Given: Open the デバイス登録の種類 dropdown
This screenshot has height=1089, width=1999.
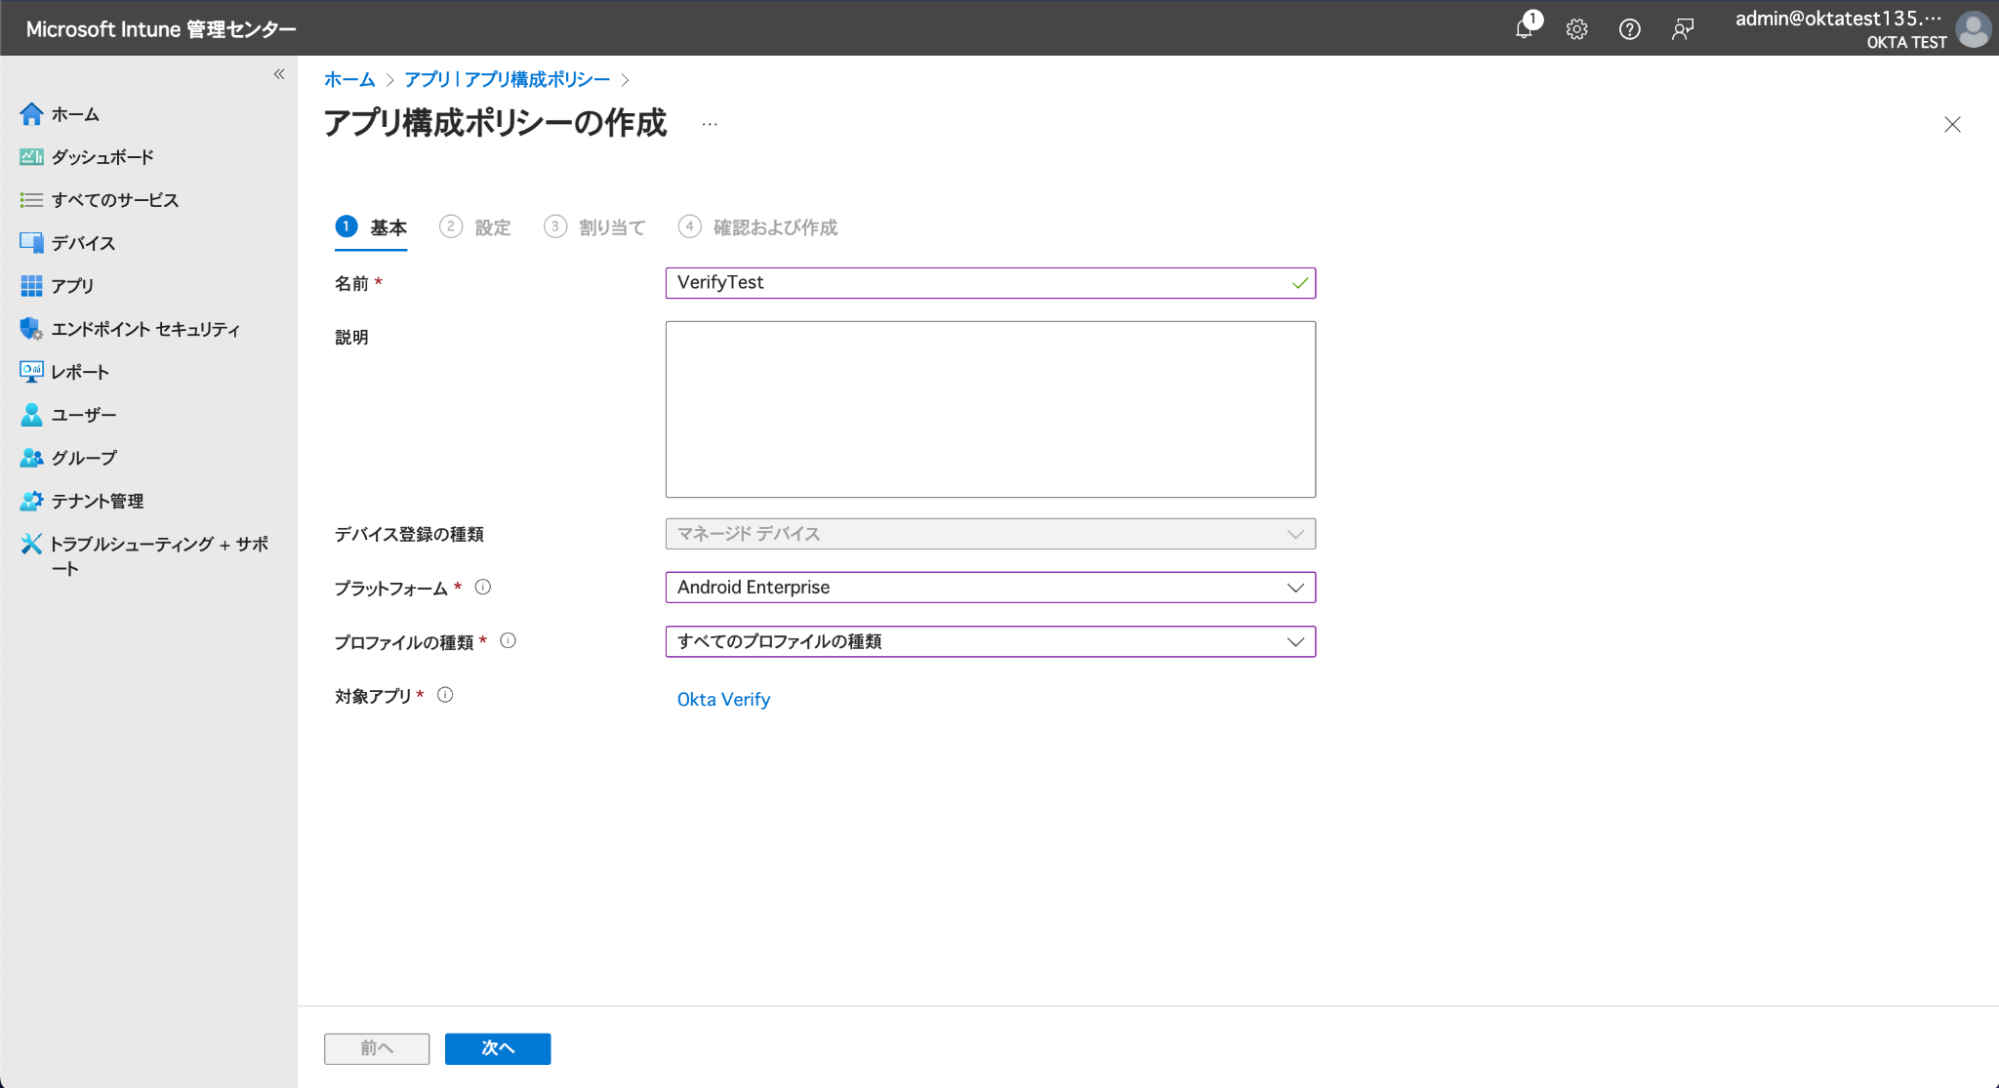Looking at the screenshot, I should click(989, 534).
